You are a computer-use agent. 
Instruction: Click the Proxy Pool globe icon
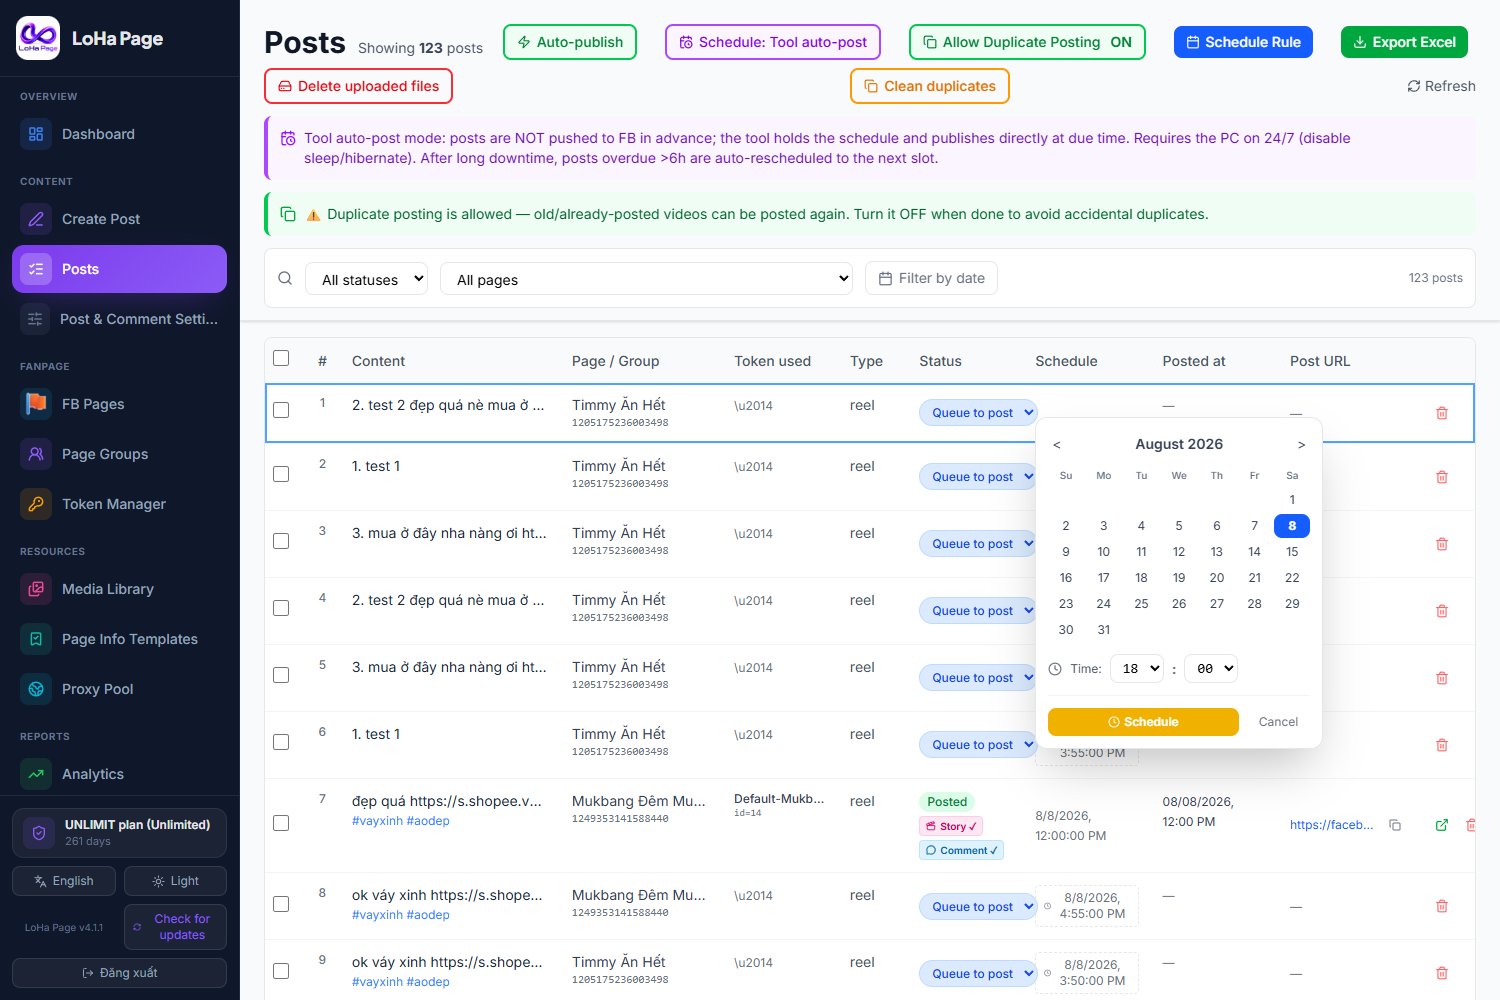tap(36, 689)
